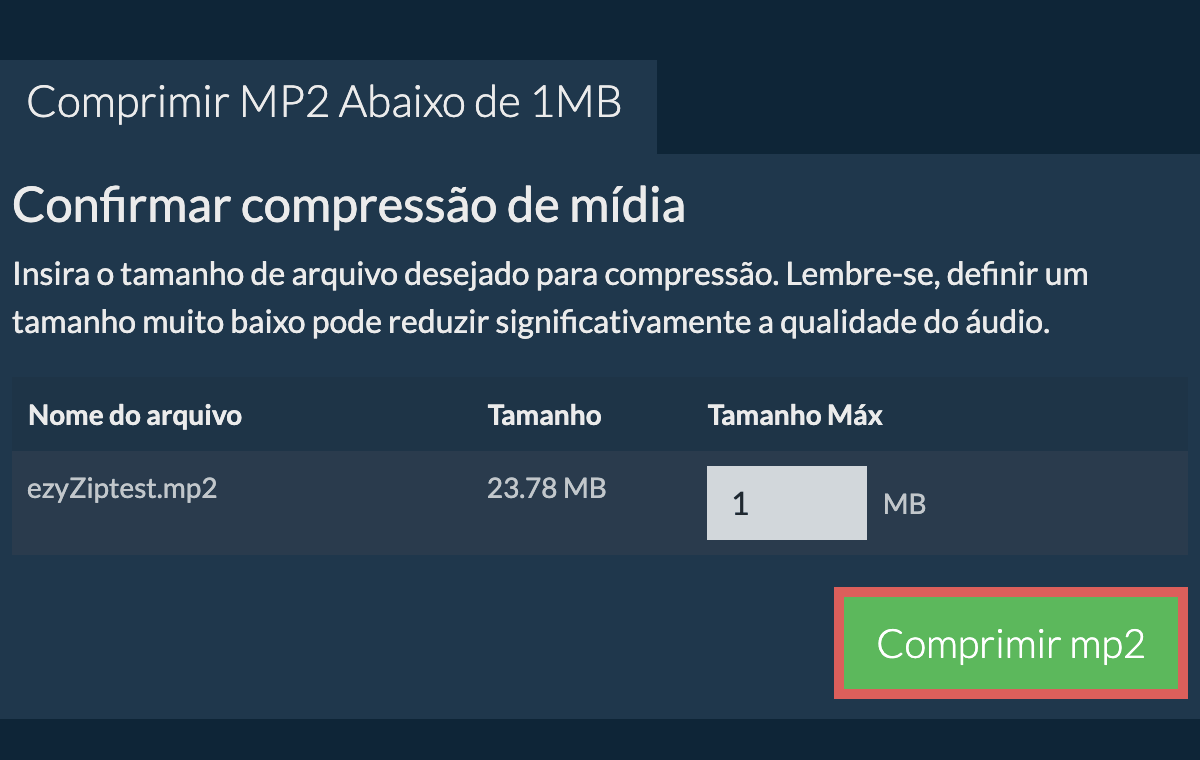Click the word mídia in the heading
1200x760 pixels.
click(628, 207)
